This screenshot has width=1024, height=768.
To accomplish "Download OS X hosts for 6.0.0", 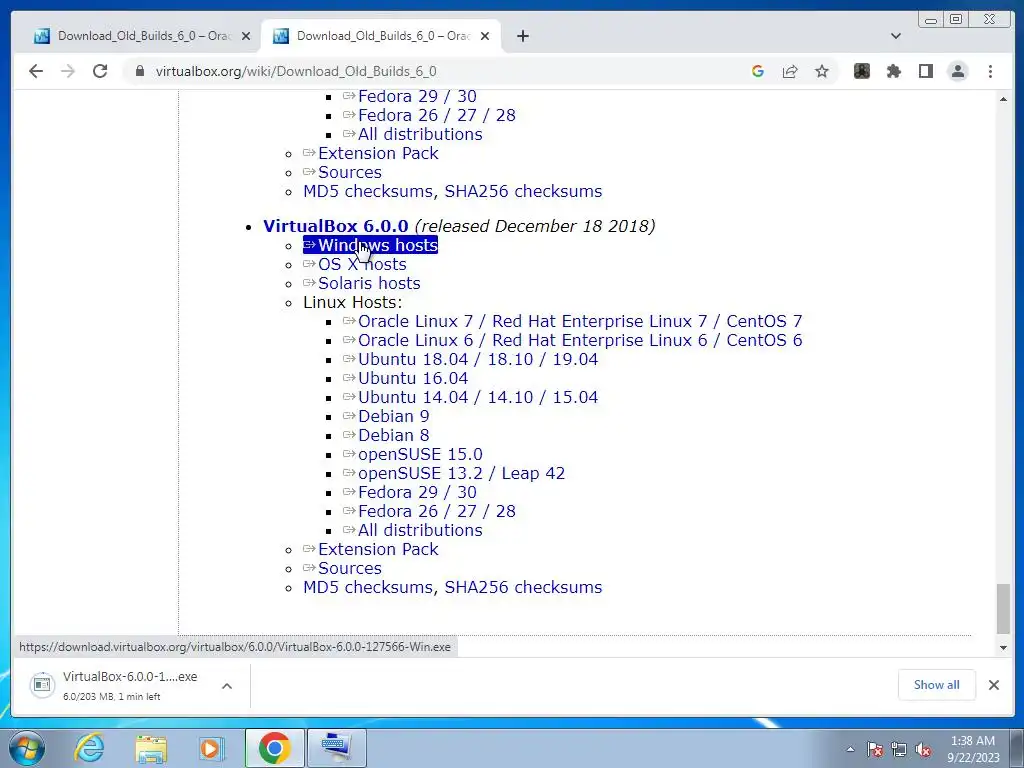I will (355, 264).
